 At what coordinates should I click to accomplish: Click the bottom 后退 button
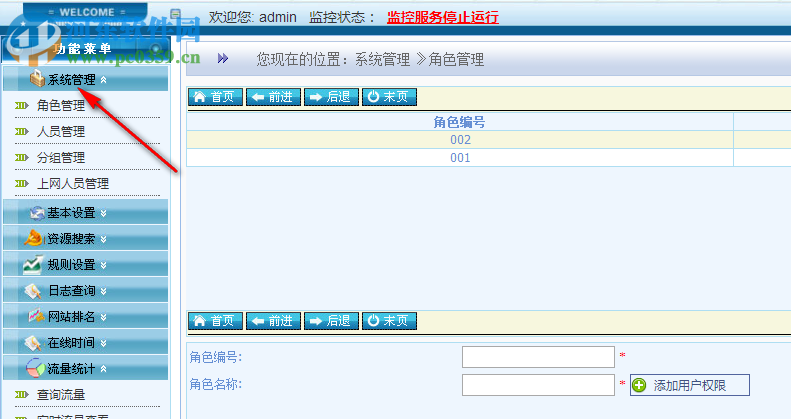pos(331,321)
